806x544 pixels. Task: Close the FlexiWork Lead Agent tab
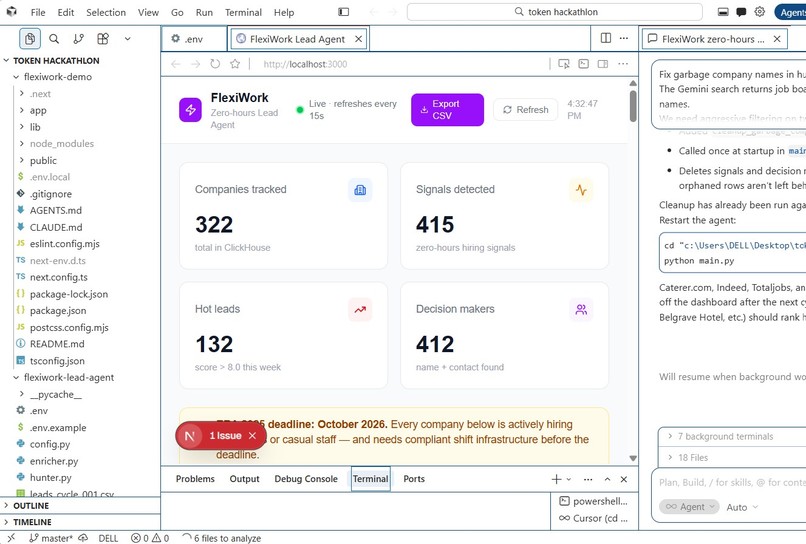coord(358,39)
